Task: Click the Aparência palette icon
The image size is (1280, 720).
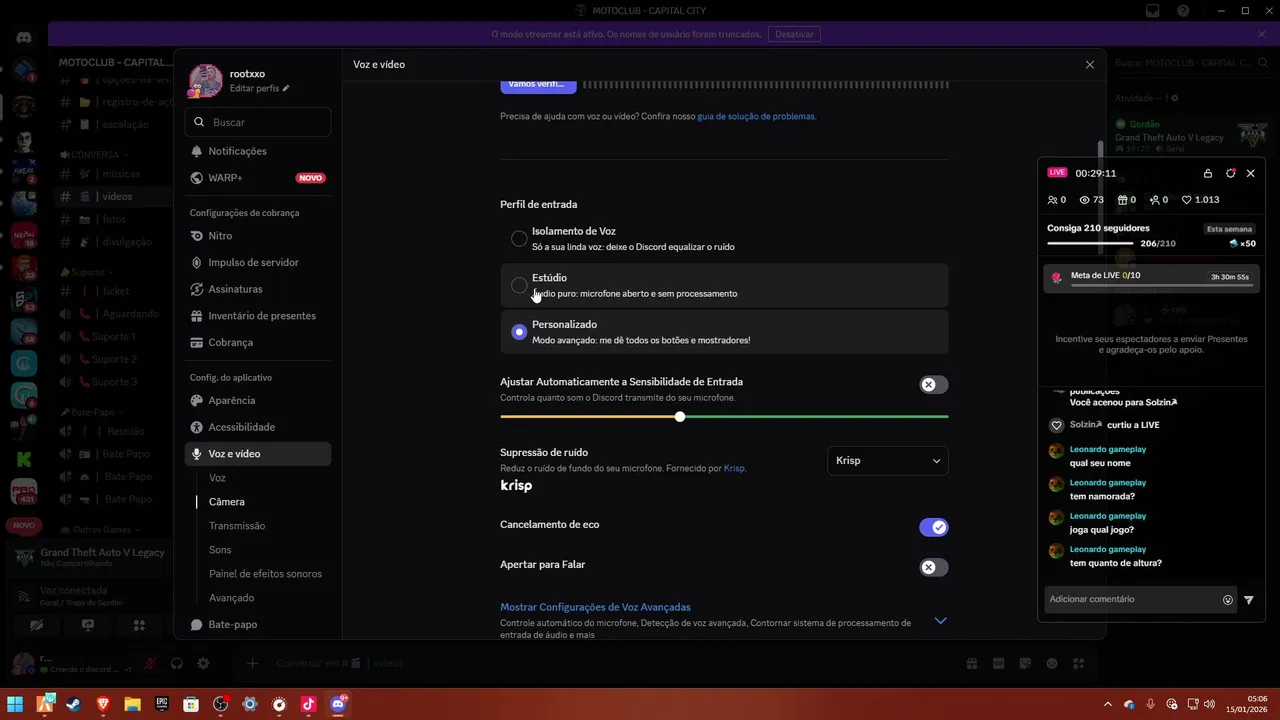Action: [196, 400]
